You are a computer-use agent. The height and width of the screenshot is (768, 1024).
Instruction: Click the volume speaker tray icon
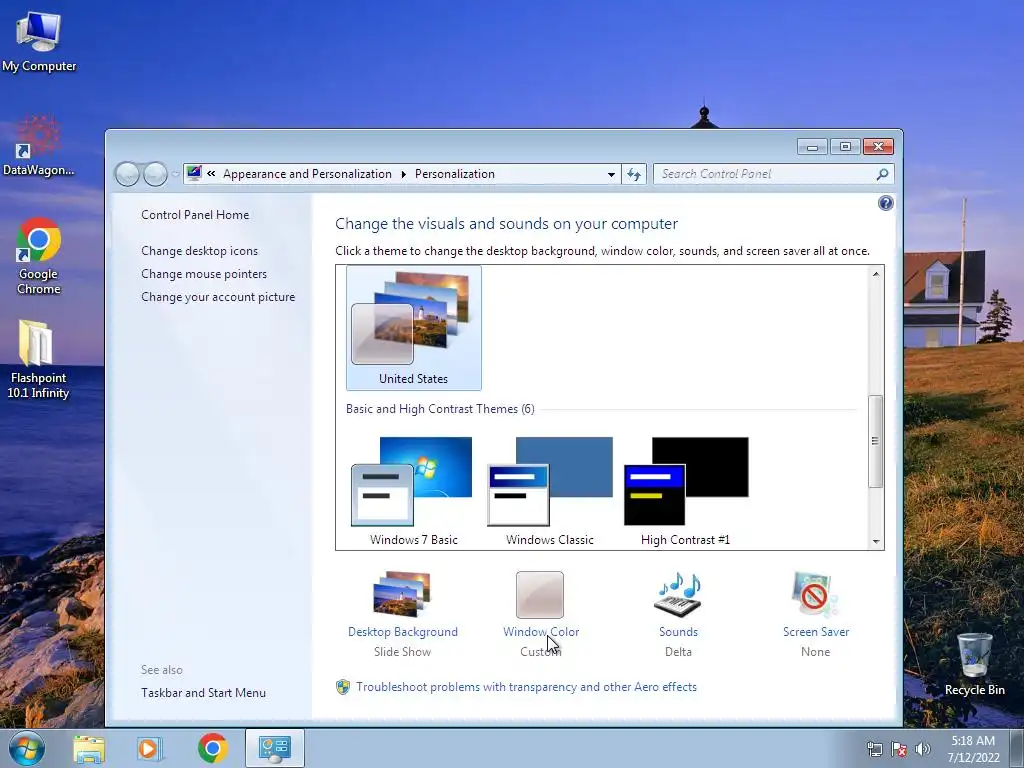(923, 749)
